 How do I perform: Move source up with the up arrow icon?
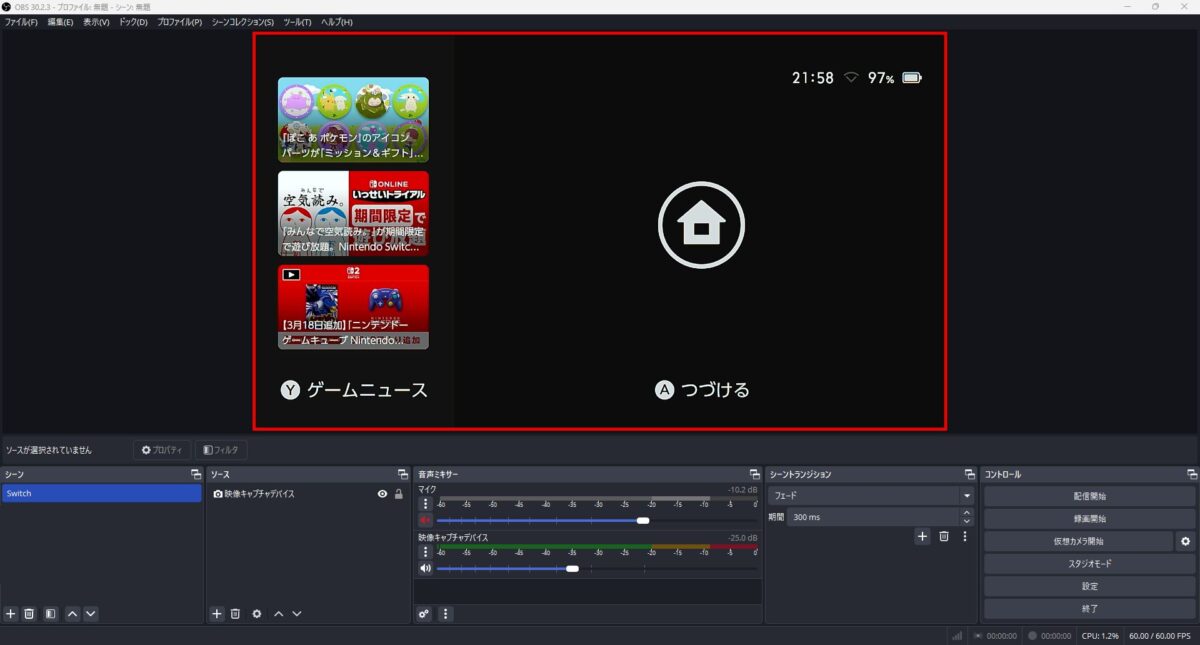tap(278, 613)
